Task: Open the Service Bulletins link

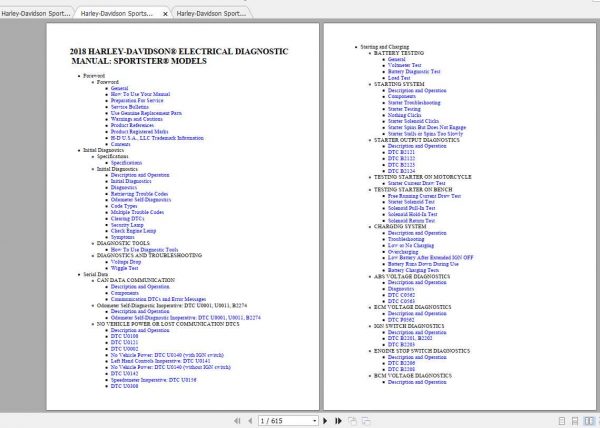Action: pos(130,107)
